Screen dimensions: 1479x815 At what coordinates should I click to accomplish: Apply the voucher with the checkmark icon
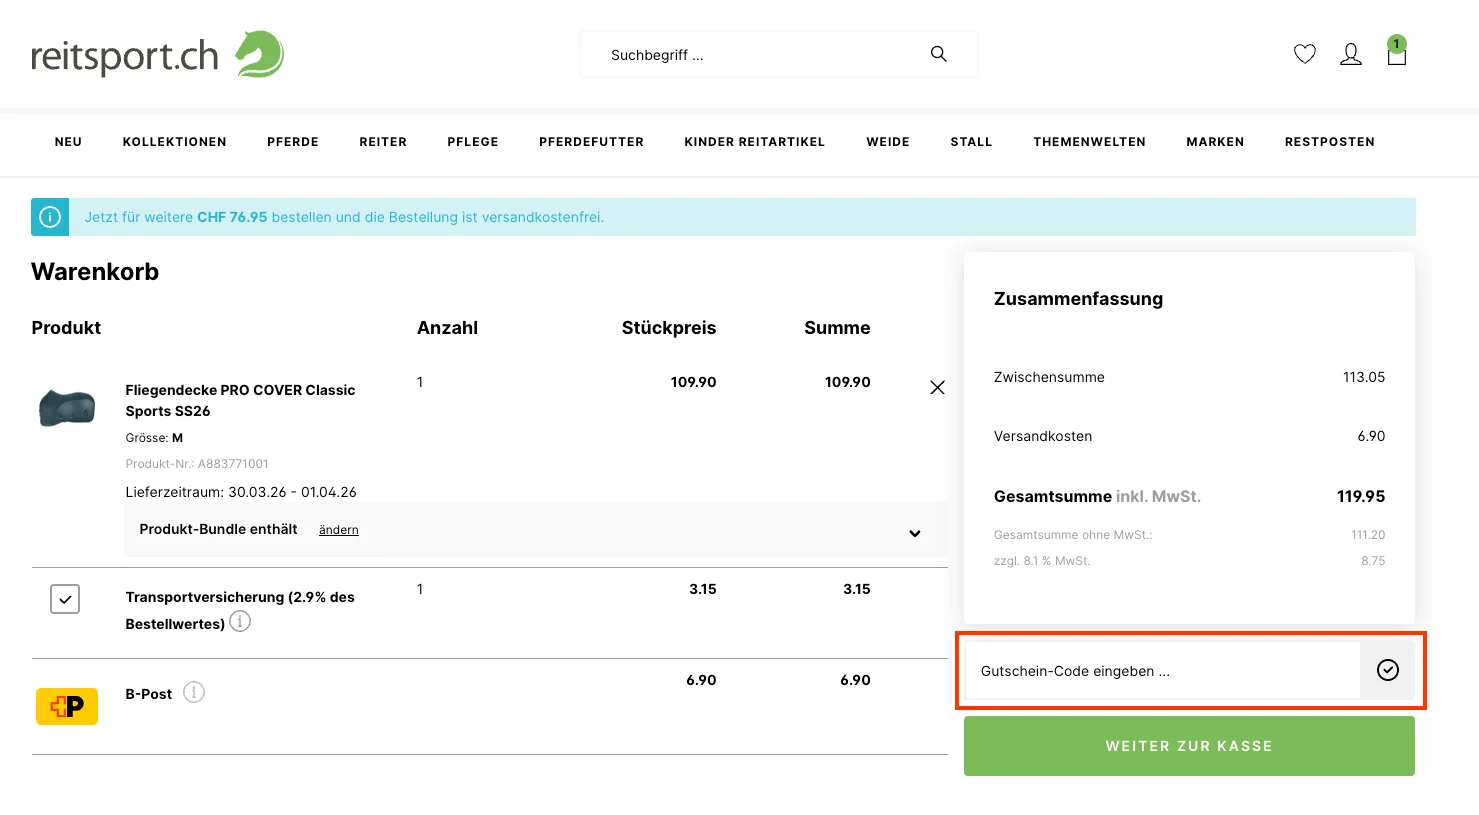pos(1388,670)
